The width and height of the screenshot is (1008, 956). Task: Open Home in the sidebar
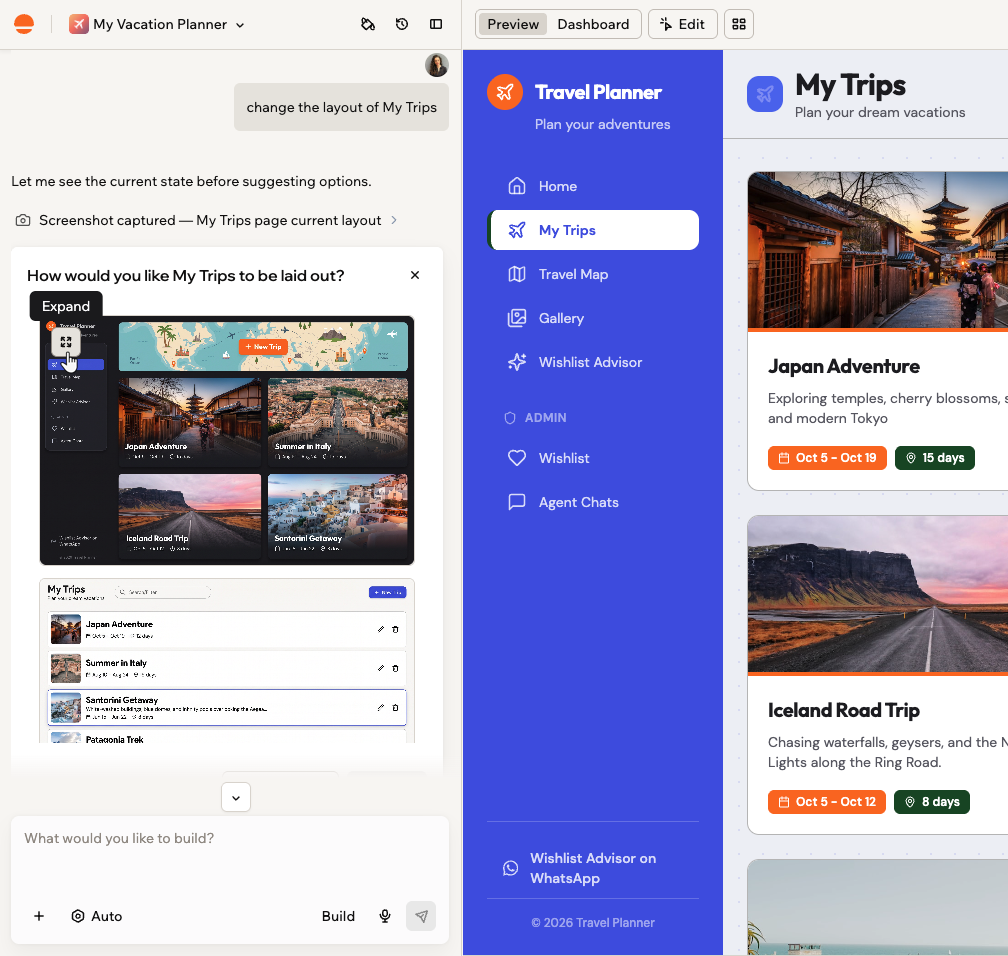593,186
